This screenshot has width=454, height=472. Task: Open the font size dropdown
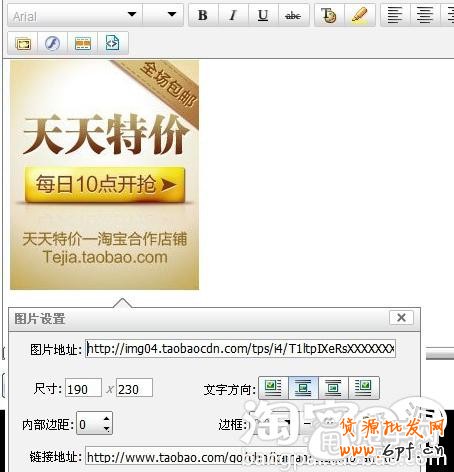163,15
